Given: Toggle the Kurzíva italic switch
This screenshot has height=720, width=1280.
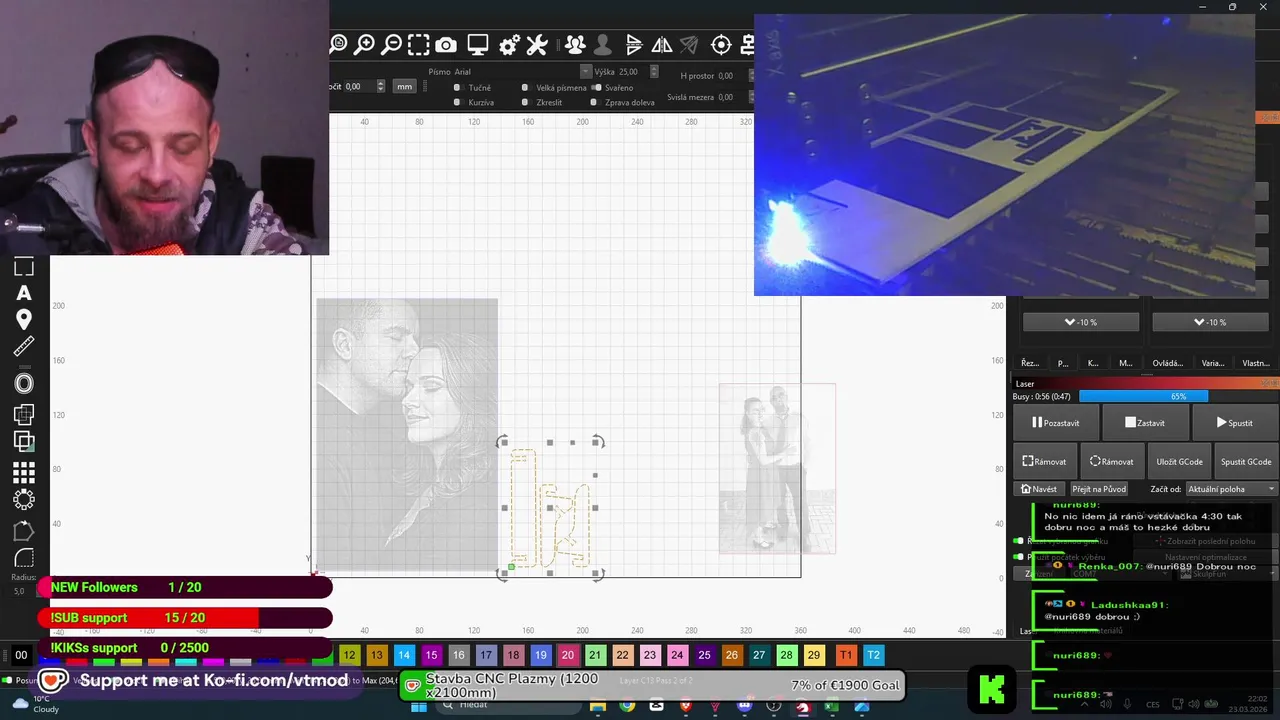Looking at the screenshot, I should point(457,102).
